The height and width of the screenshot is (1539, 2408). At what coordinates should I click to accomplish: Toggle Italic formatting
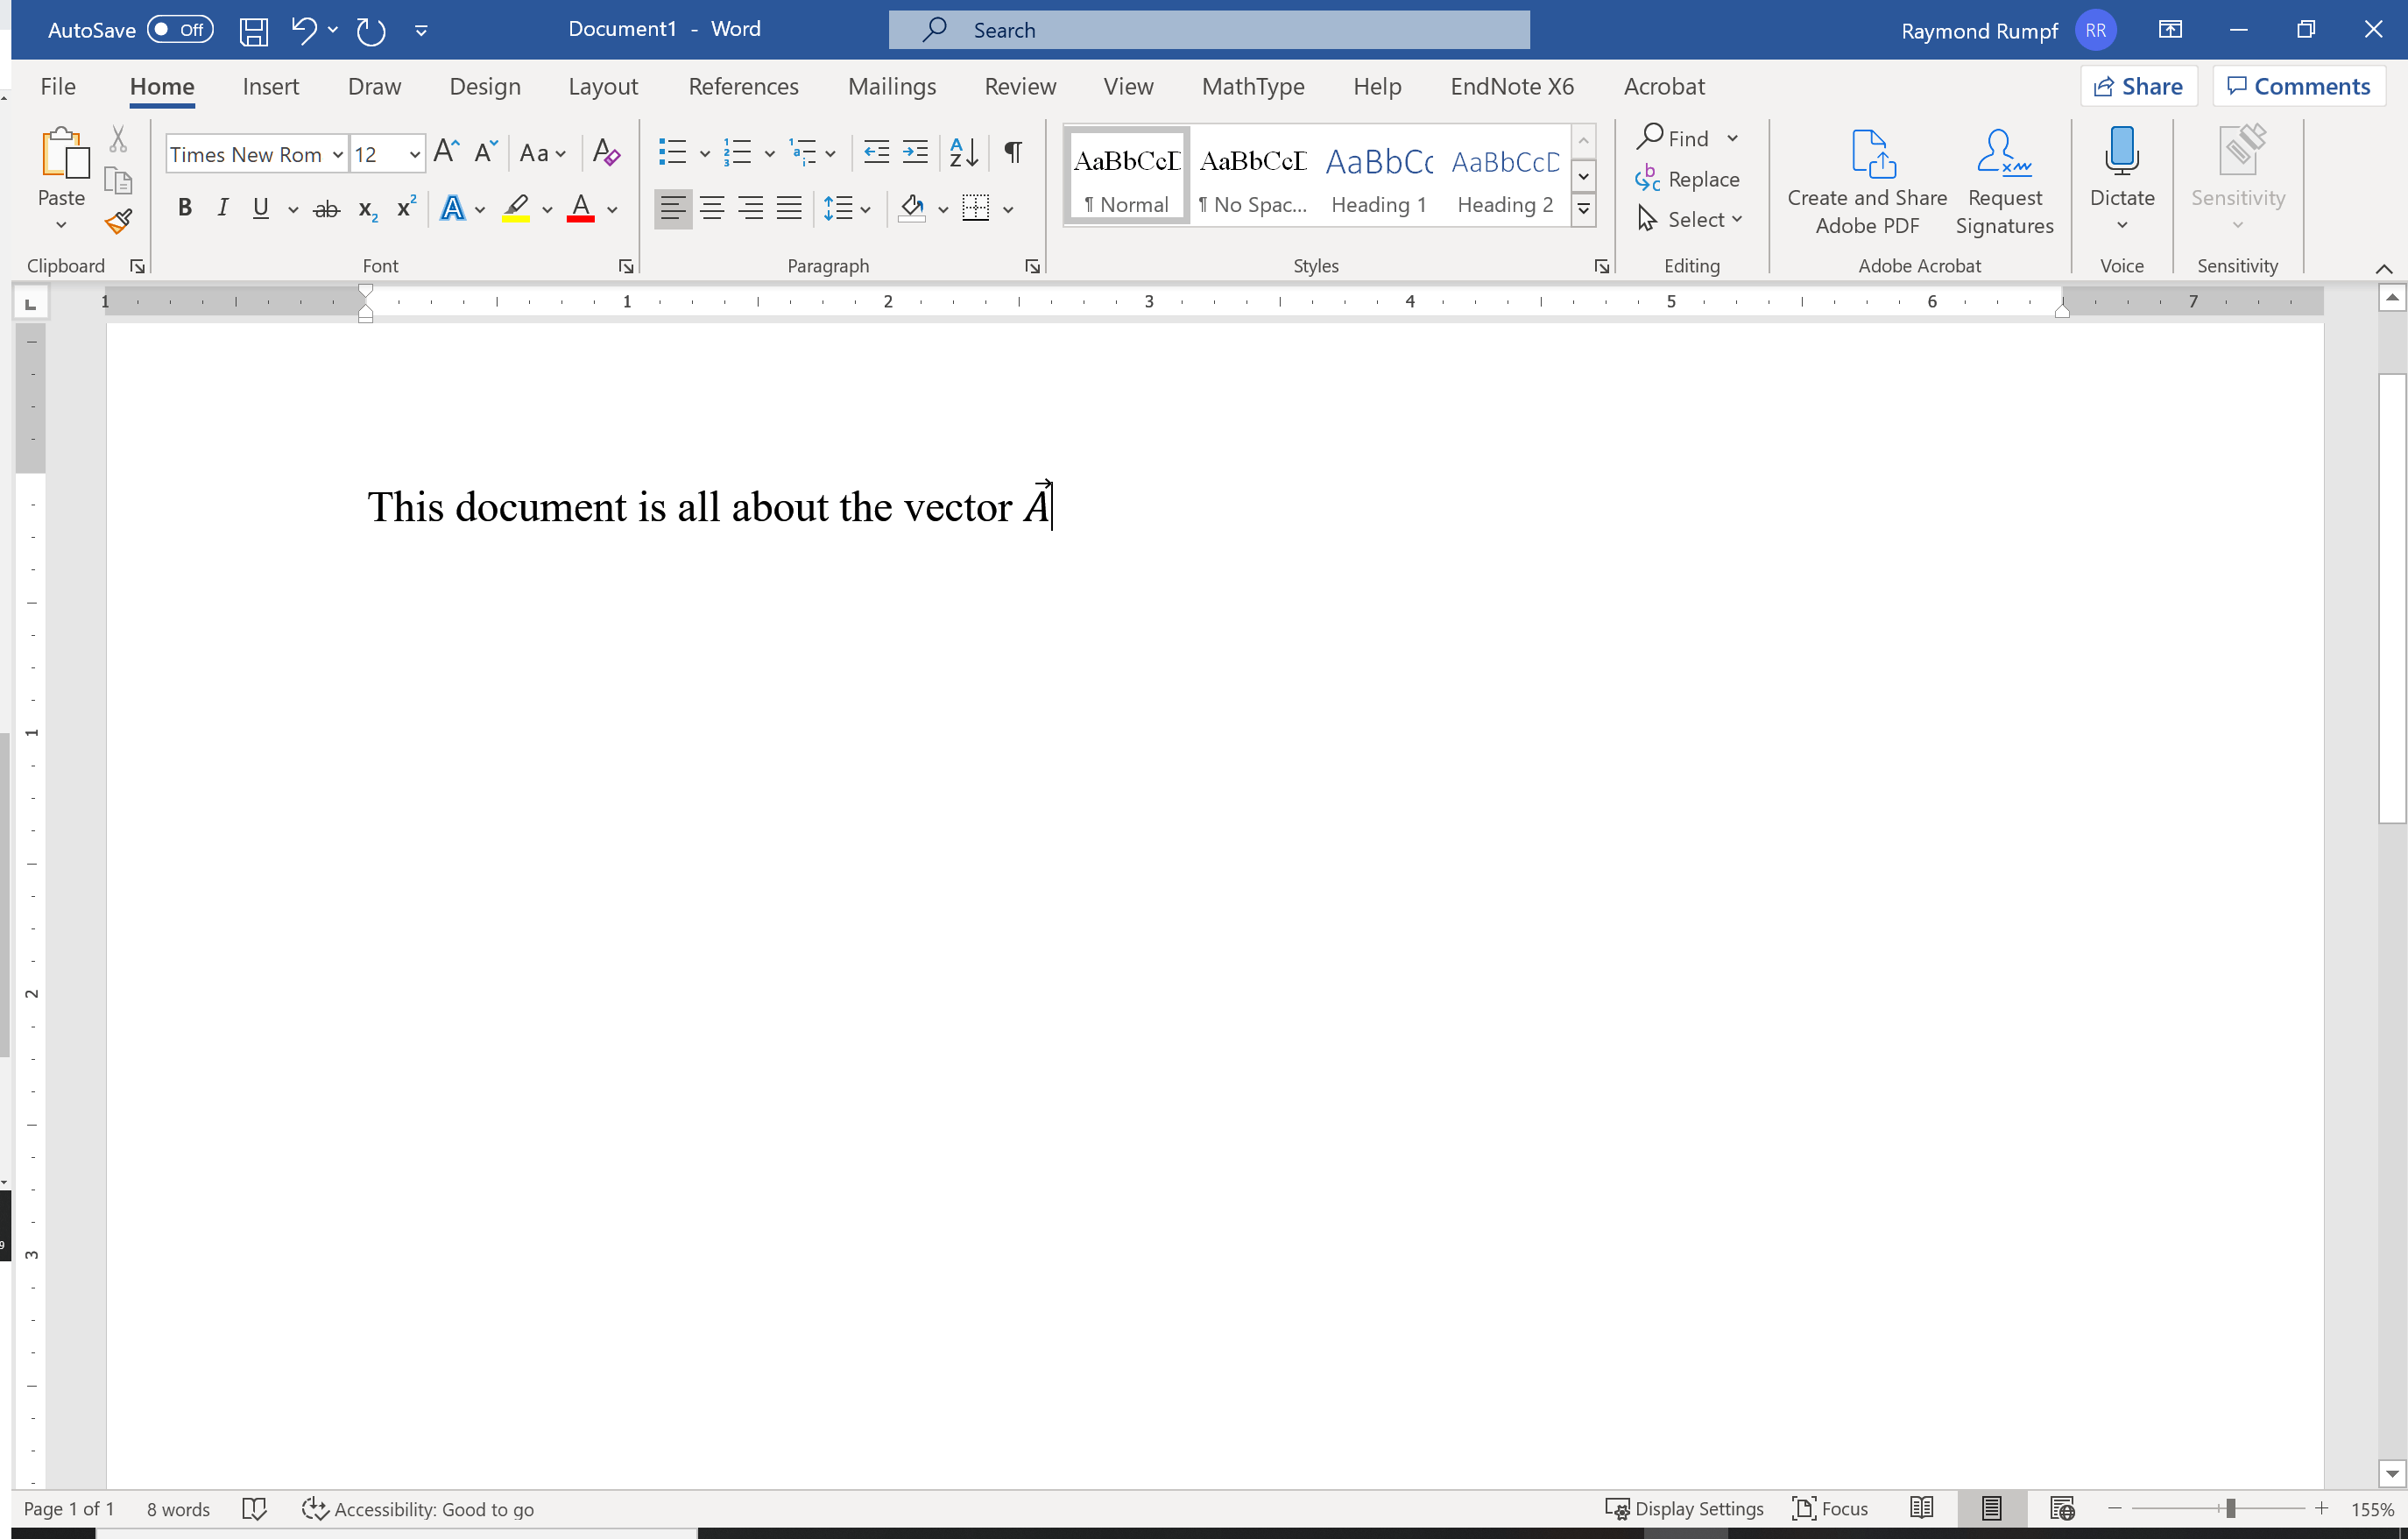[x=222, y=208]
